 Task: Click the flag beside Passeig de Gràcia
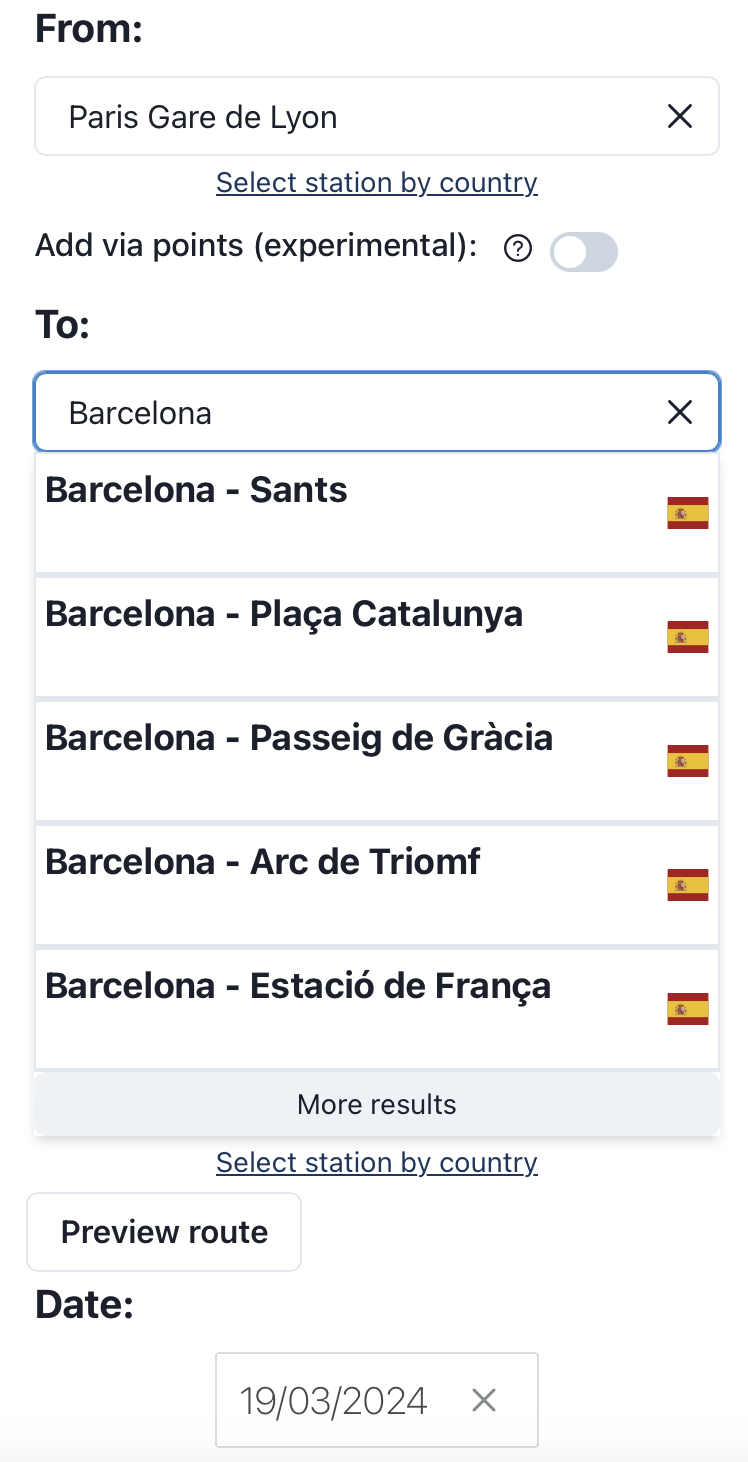[x=688, y=761]
